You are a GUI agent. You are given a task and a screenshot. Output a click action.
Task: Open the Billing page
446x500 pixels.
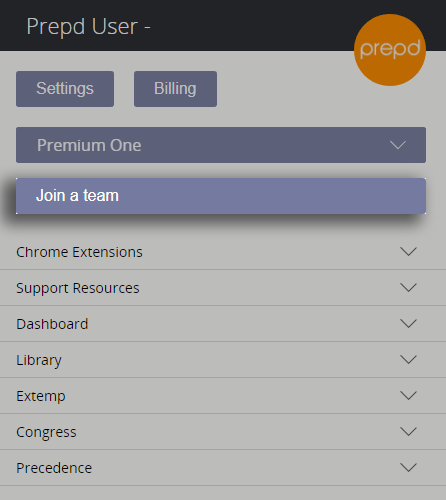[x=175, y=89]
